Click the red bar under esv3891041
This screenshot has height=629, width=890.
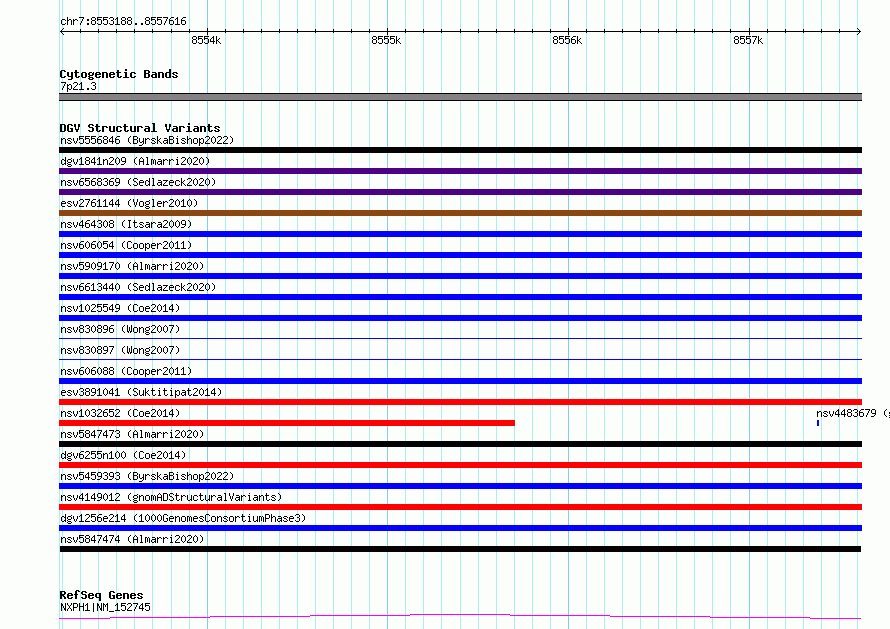pyautogui.click(x=460, y=402)
